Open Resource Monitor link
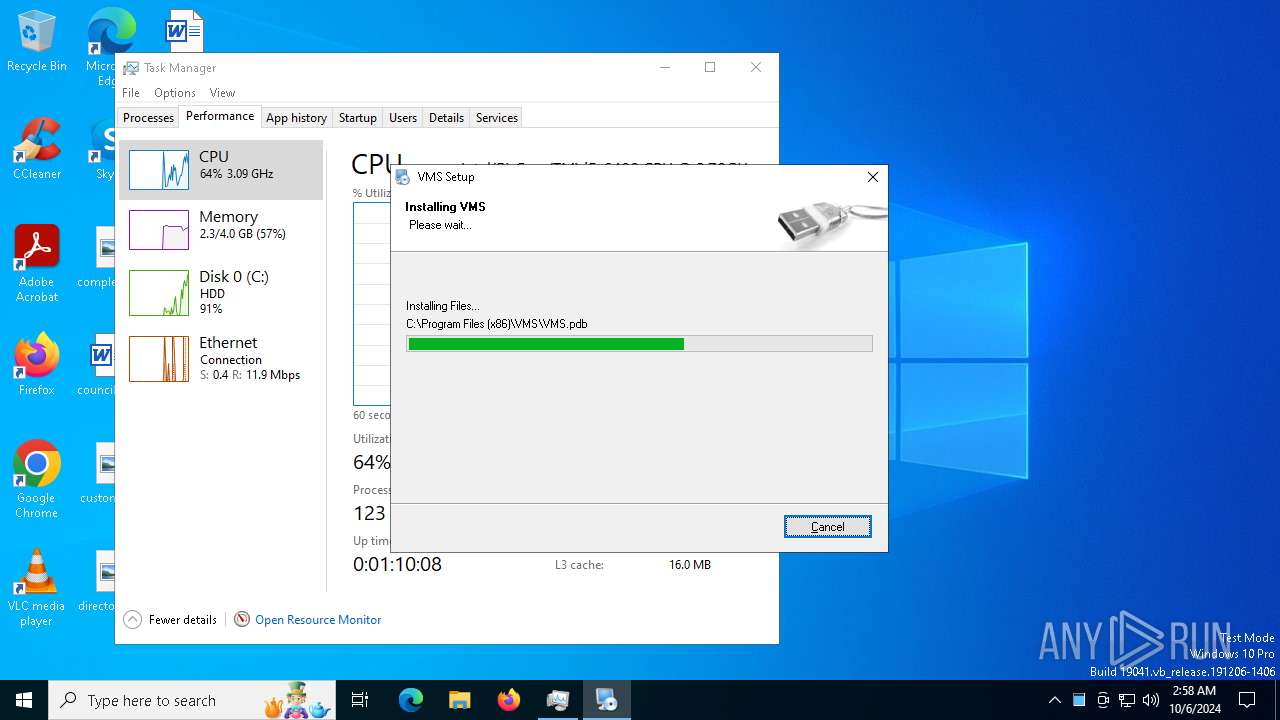Image resolution: width=1280 pixels, height=720 pixels. (x=318, y=620)
